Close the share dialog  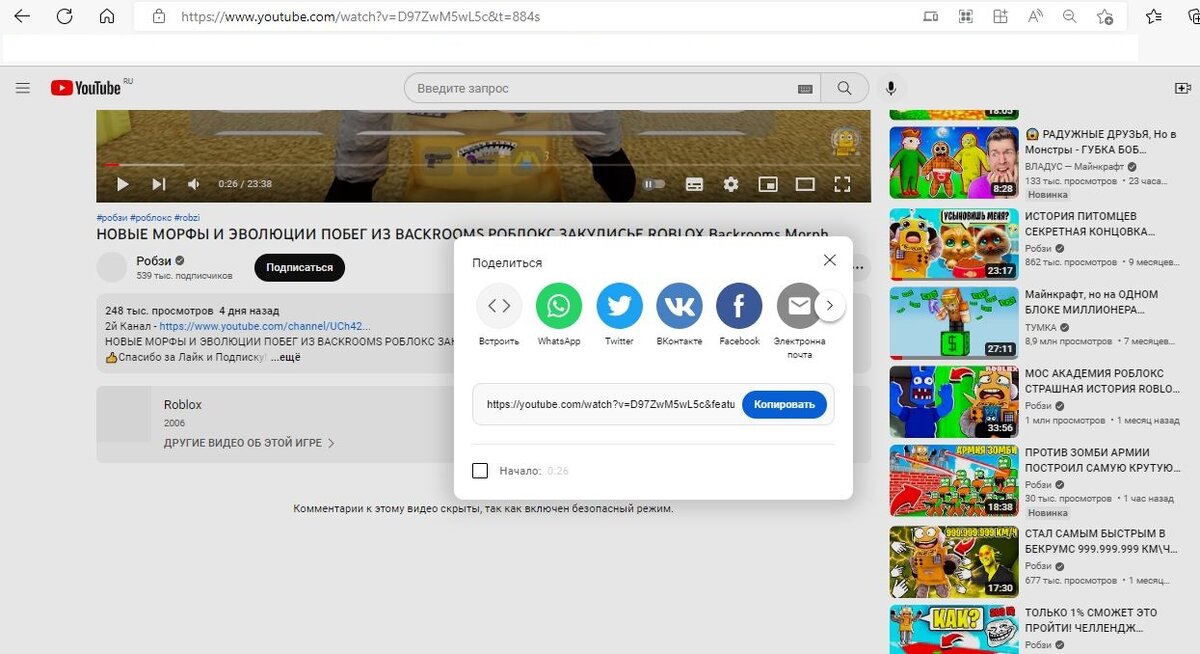pyautogui.click(x=829, y=260)
